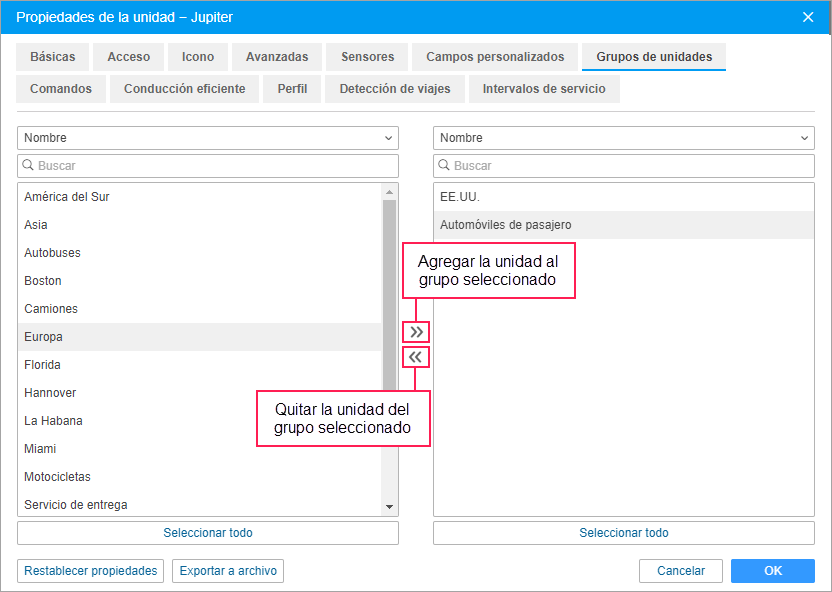Select the Motocicletas group

(x=200, y=477)
